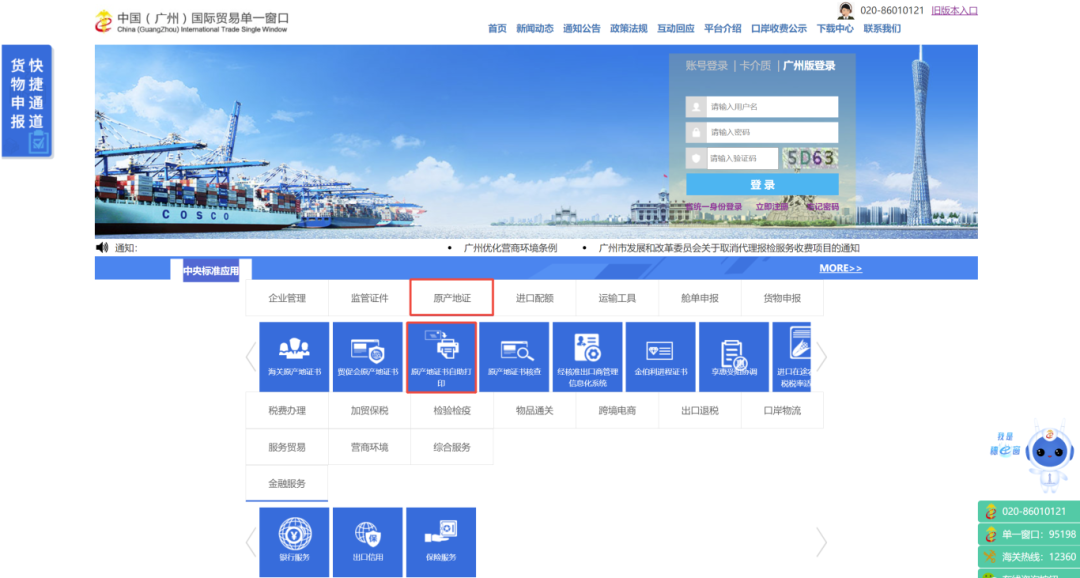This screenshot has height=578, width=1080.
Task: Select the 企业管理 category tab
Action: pos(287,298)
